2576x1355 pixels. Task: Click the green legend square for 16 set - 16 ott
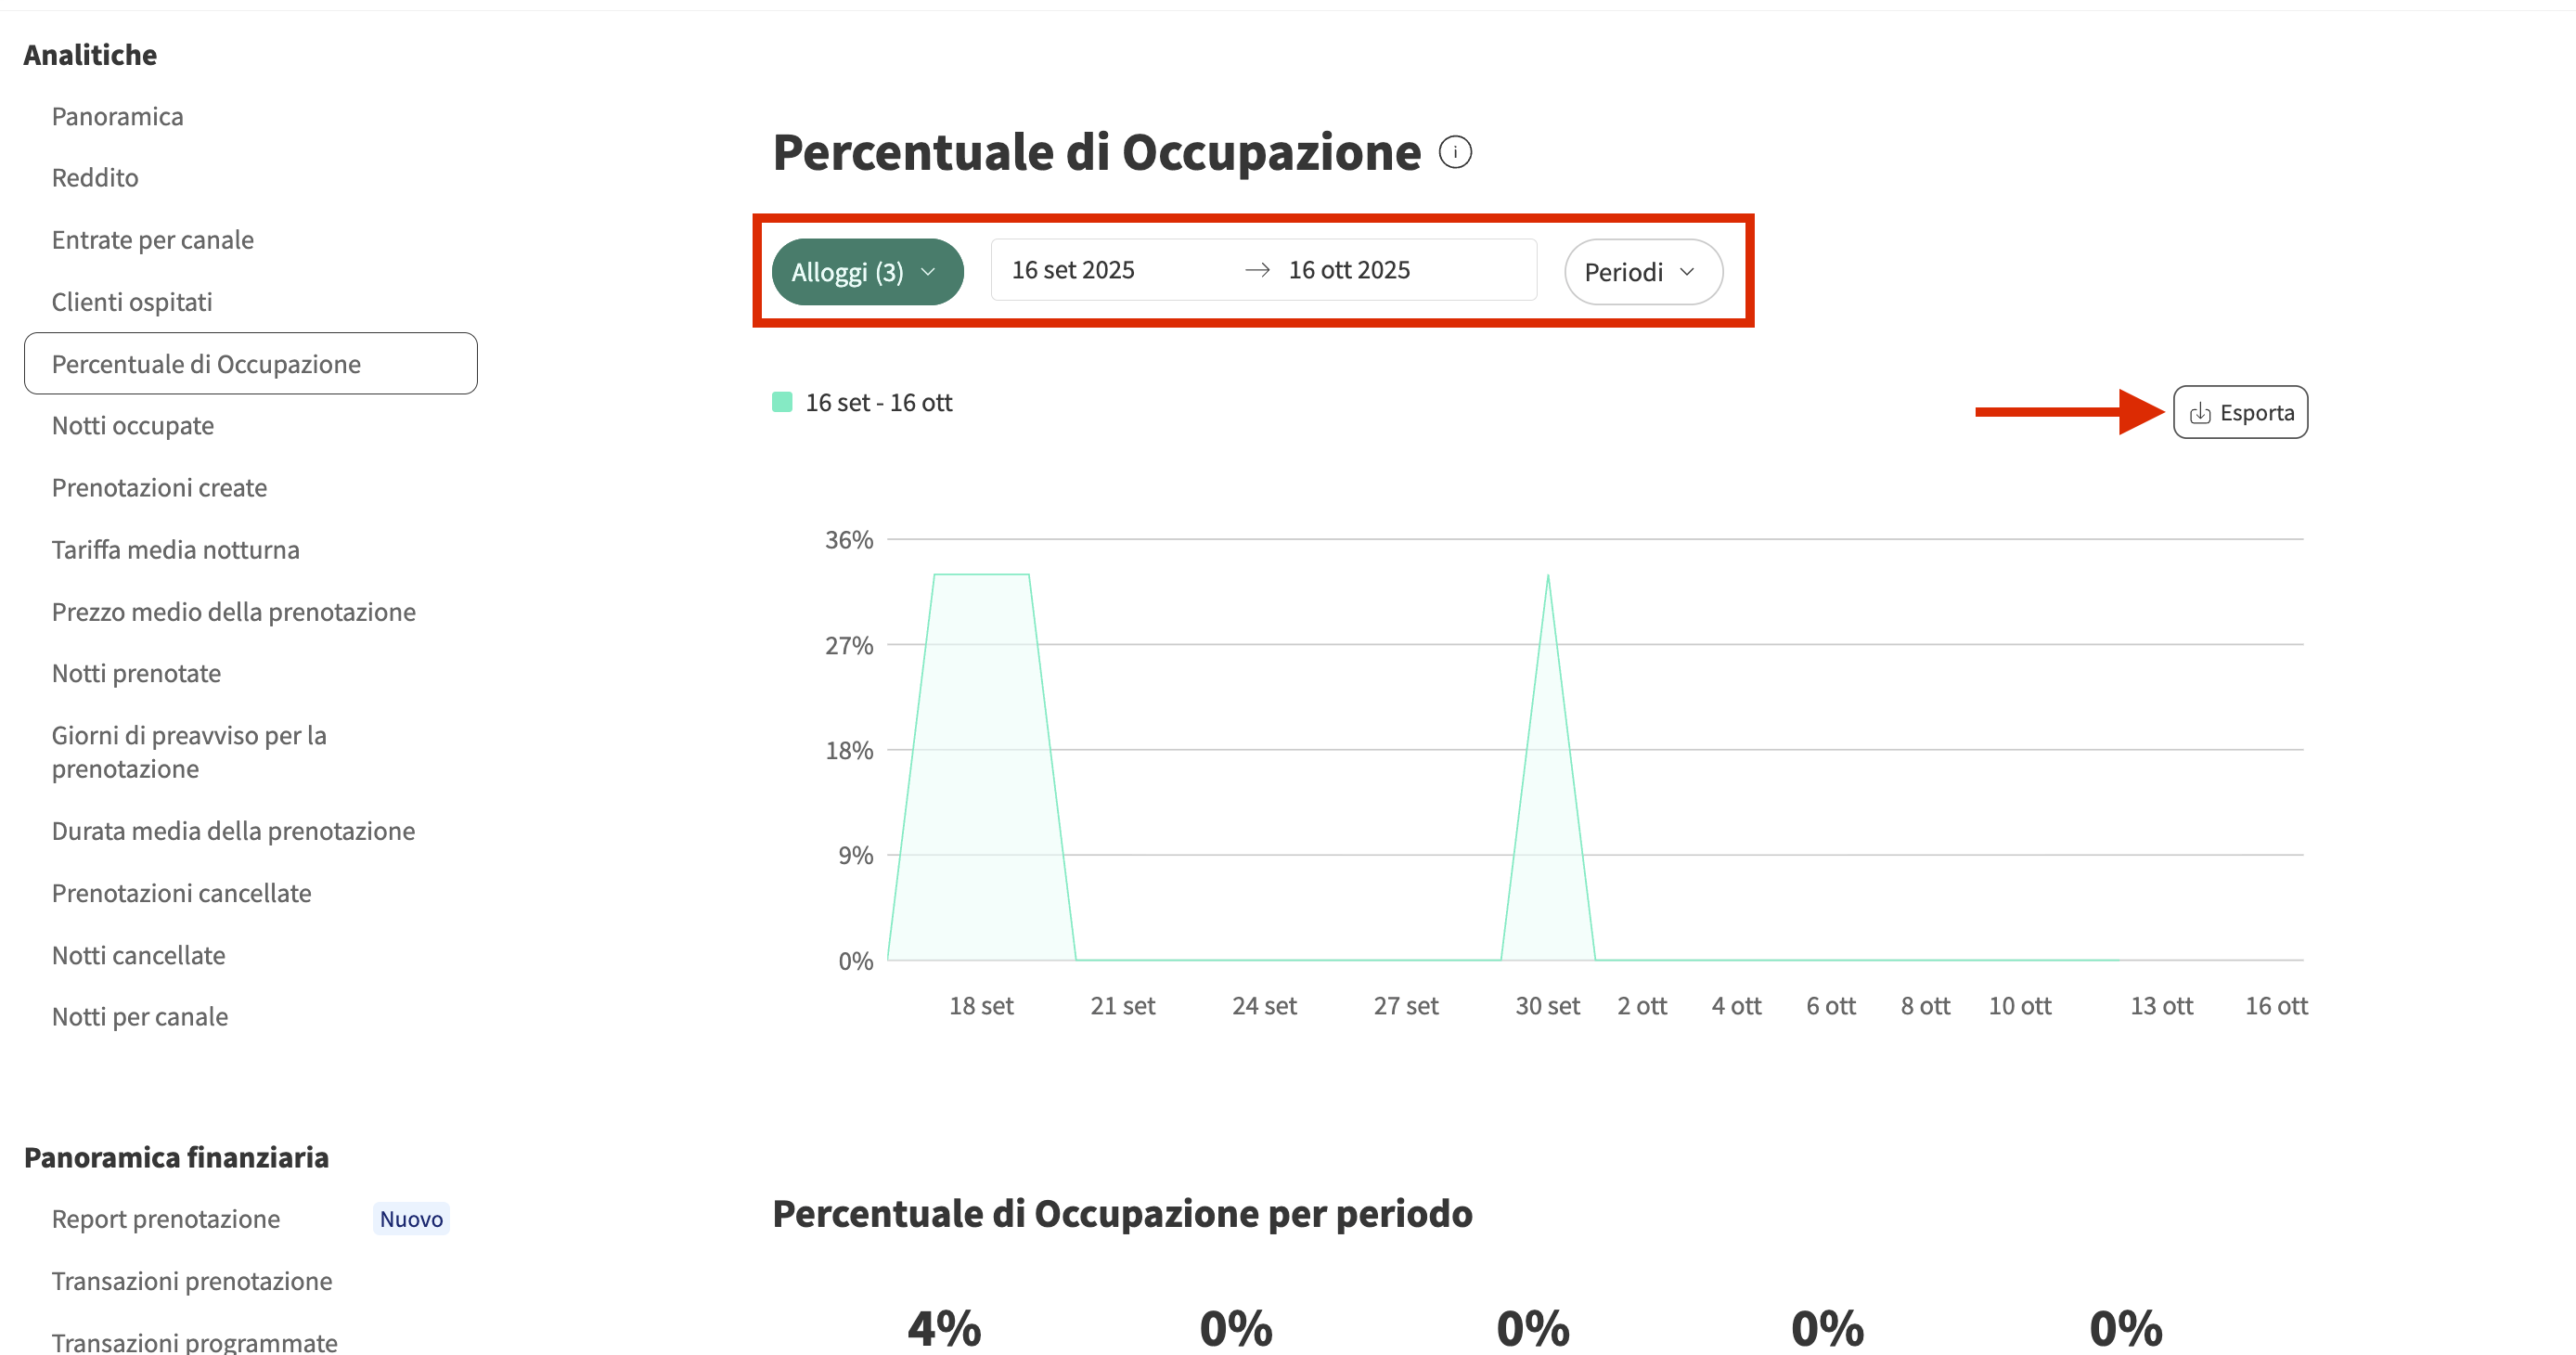[782, 402]
